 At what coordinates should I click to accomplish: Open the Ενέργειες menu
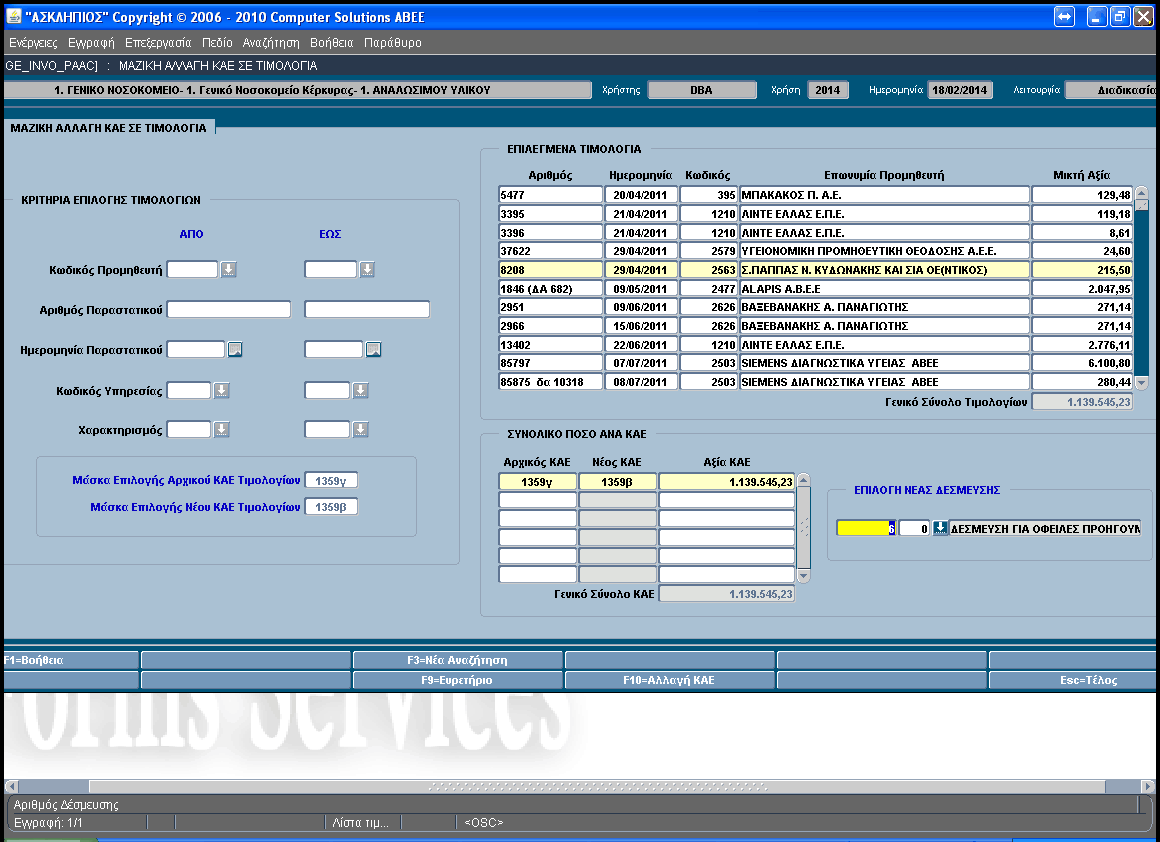click(33, 43)
